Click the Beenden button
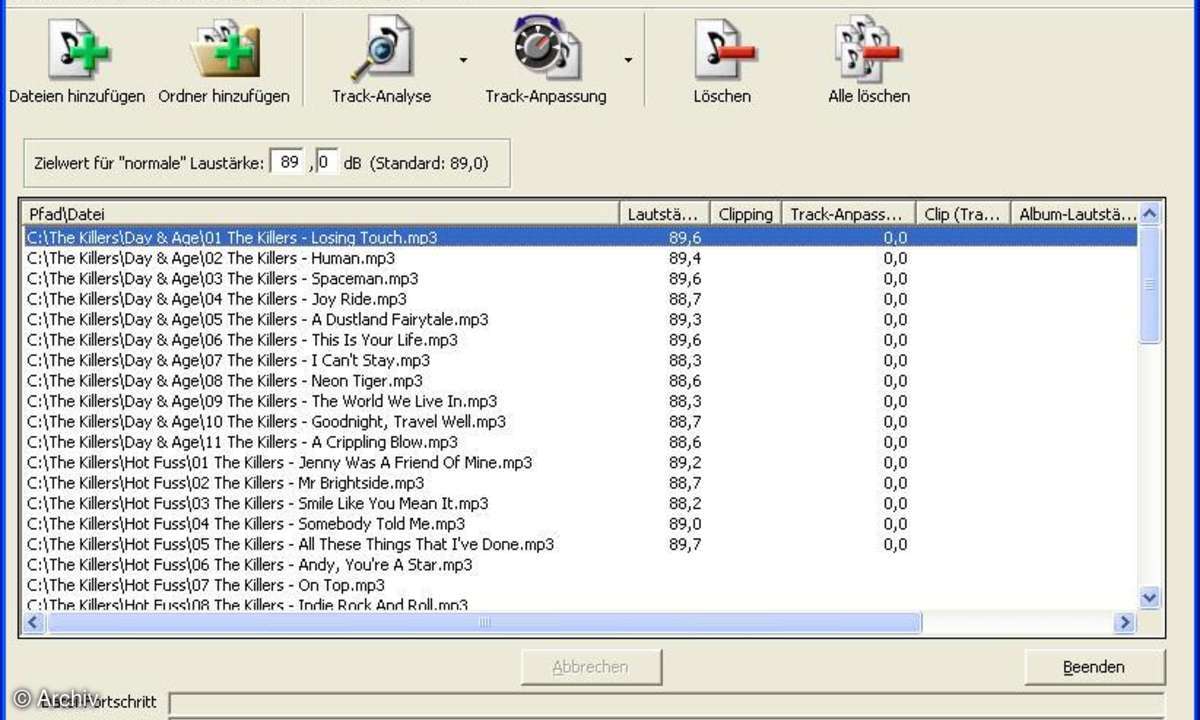This screenshot has height=720, width=1200. coord(1094,667)
